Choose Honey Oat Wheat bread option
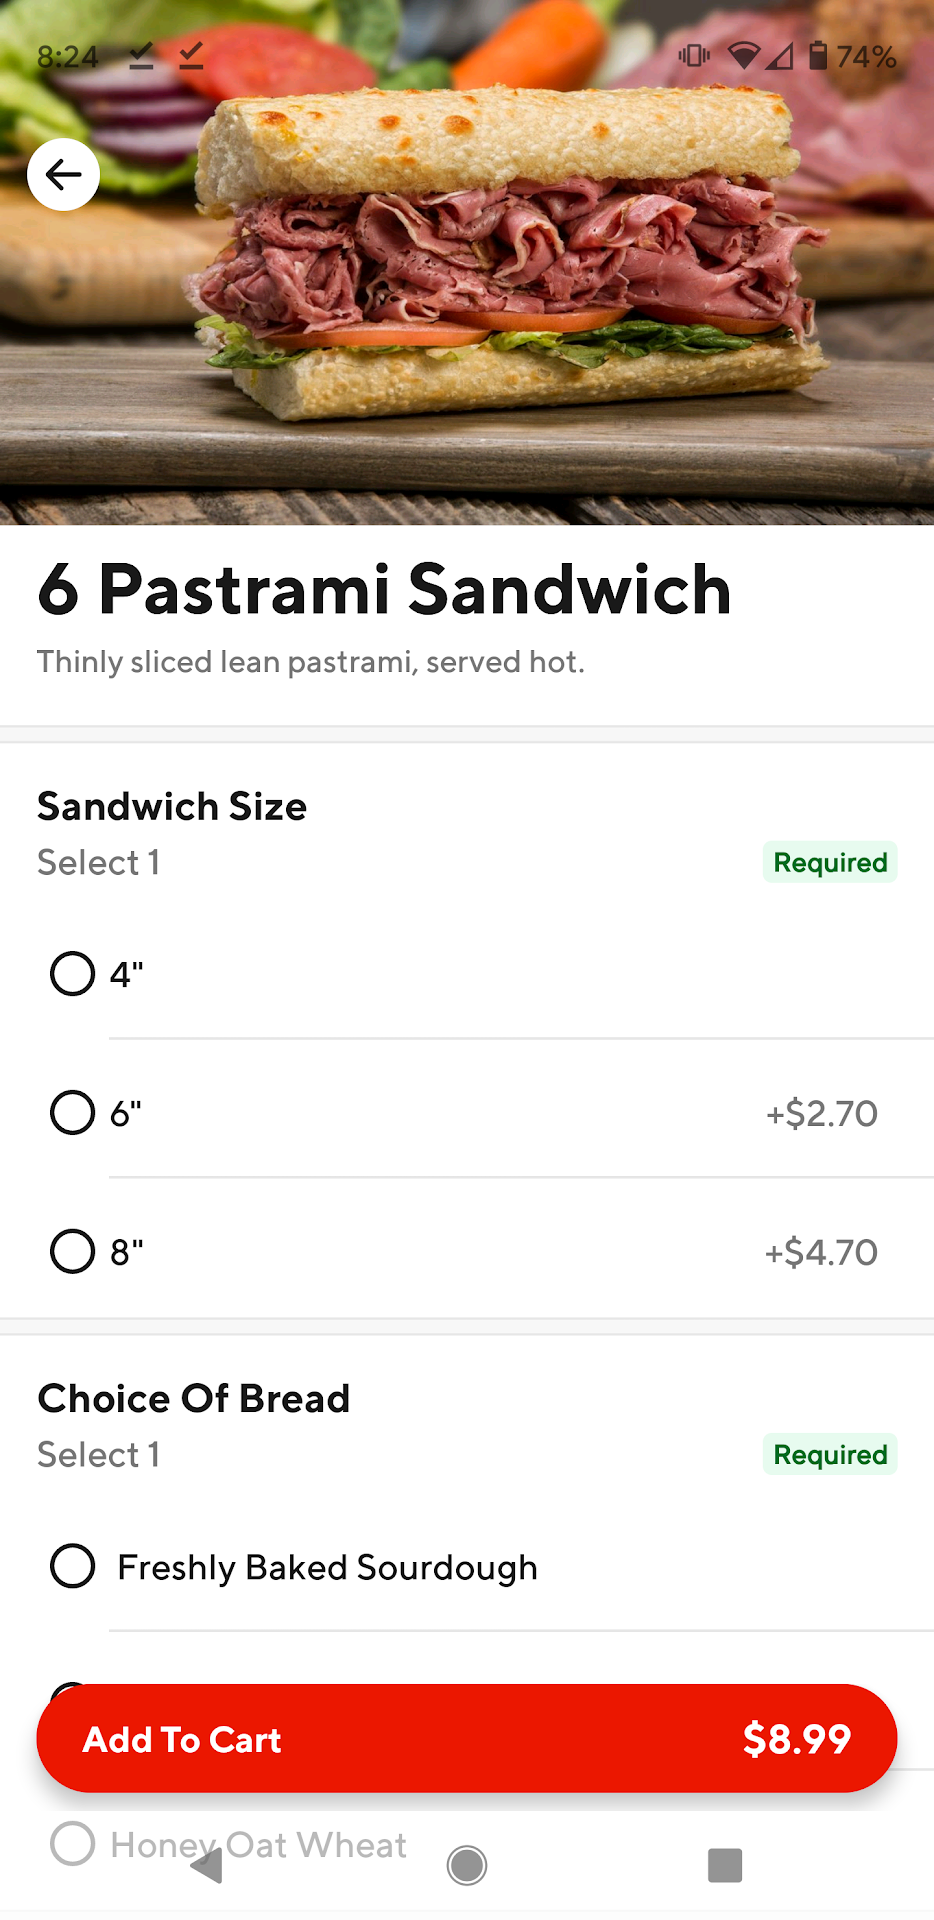 73,1843
